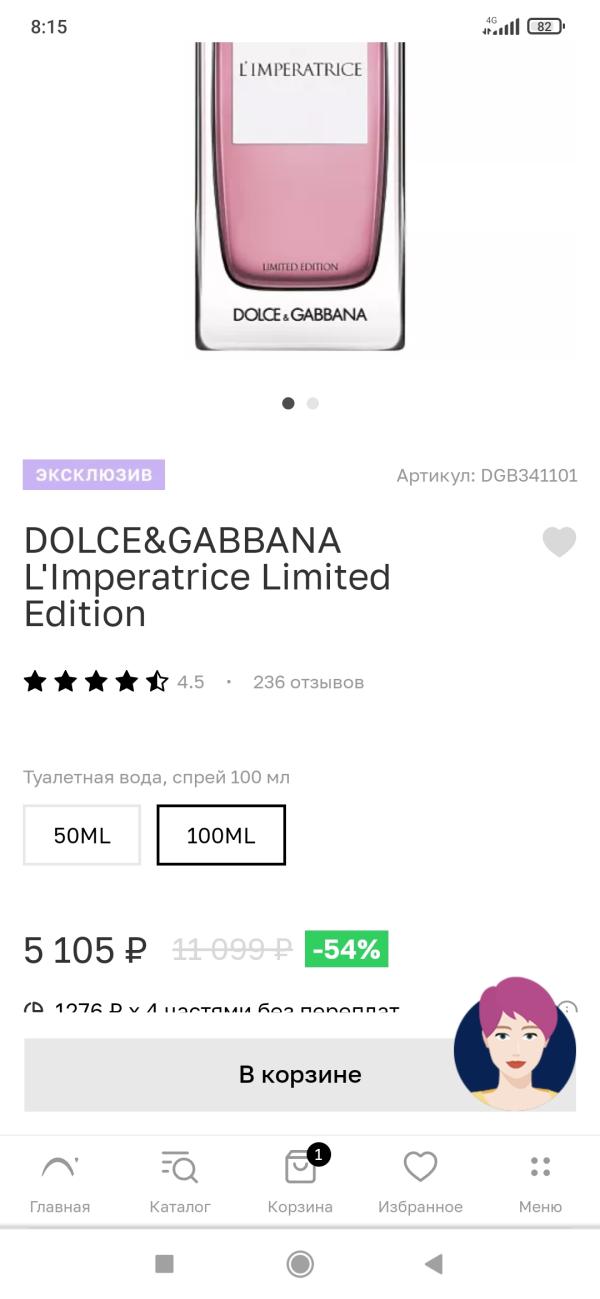This screenshot has height=1299, width=600.
Task: Tap the Эксклюзив badge
Action: tap(94, 475)
